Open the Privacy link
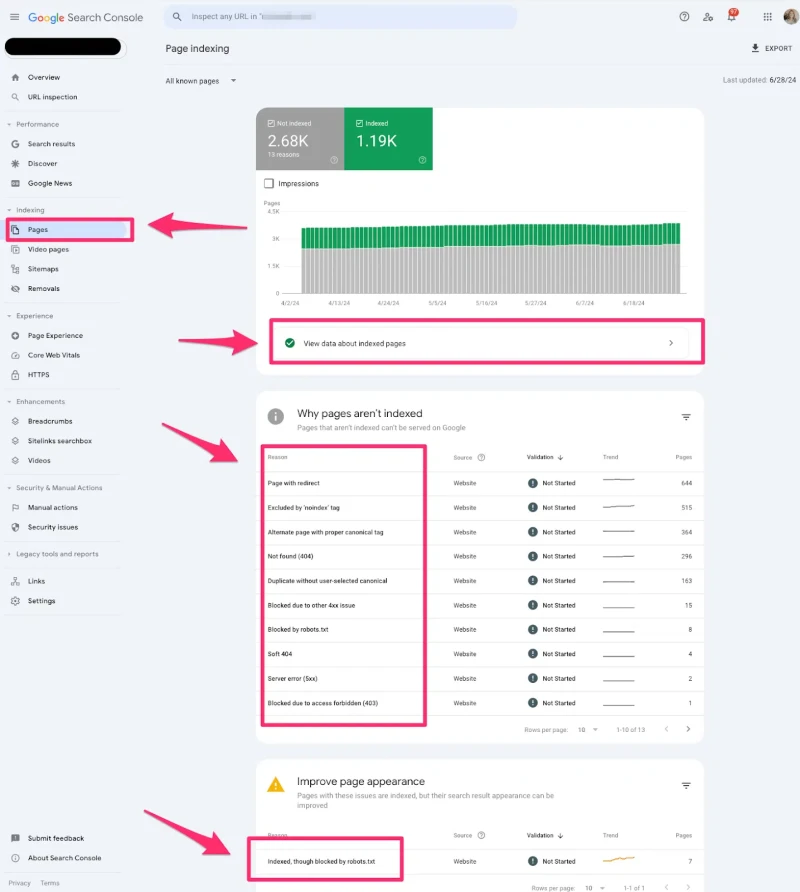800x892 pixels. tap(19, 883)
